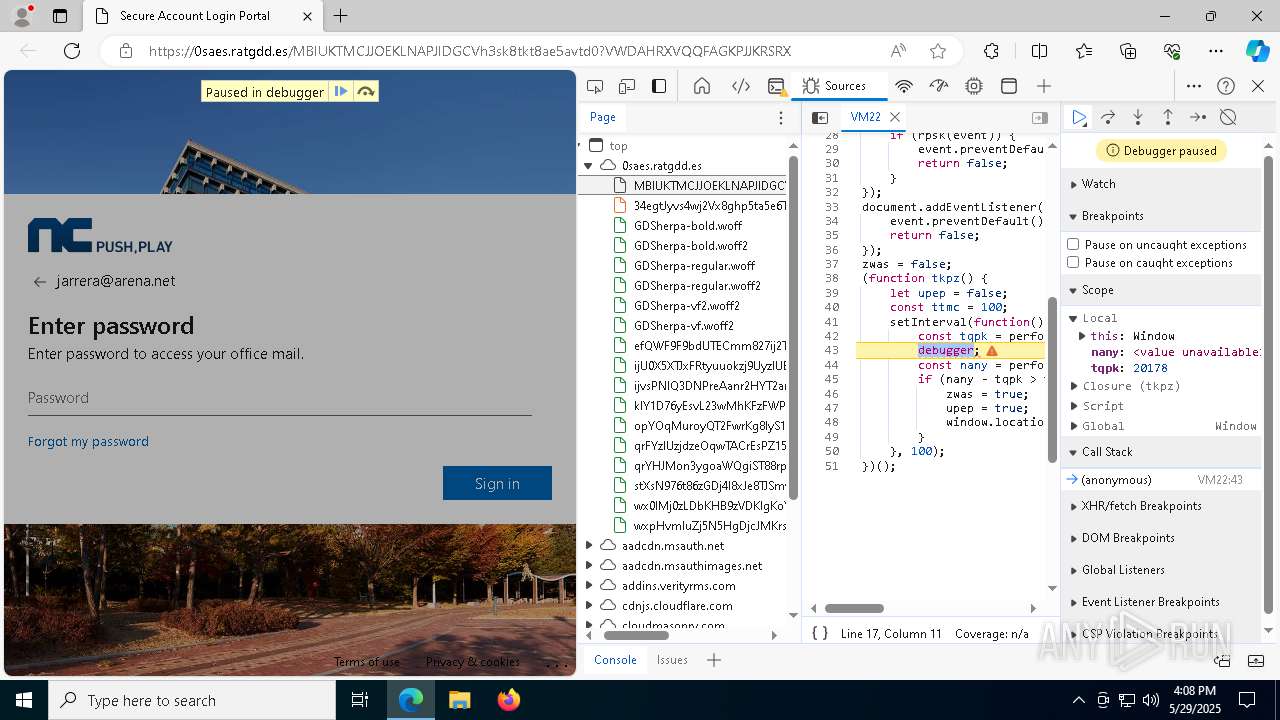
Task: Open Copilot in Edge toolbar
Action: pyautogui.click(x=1257, y=51)
